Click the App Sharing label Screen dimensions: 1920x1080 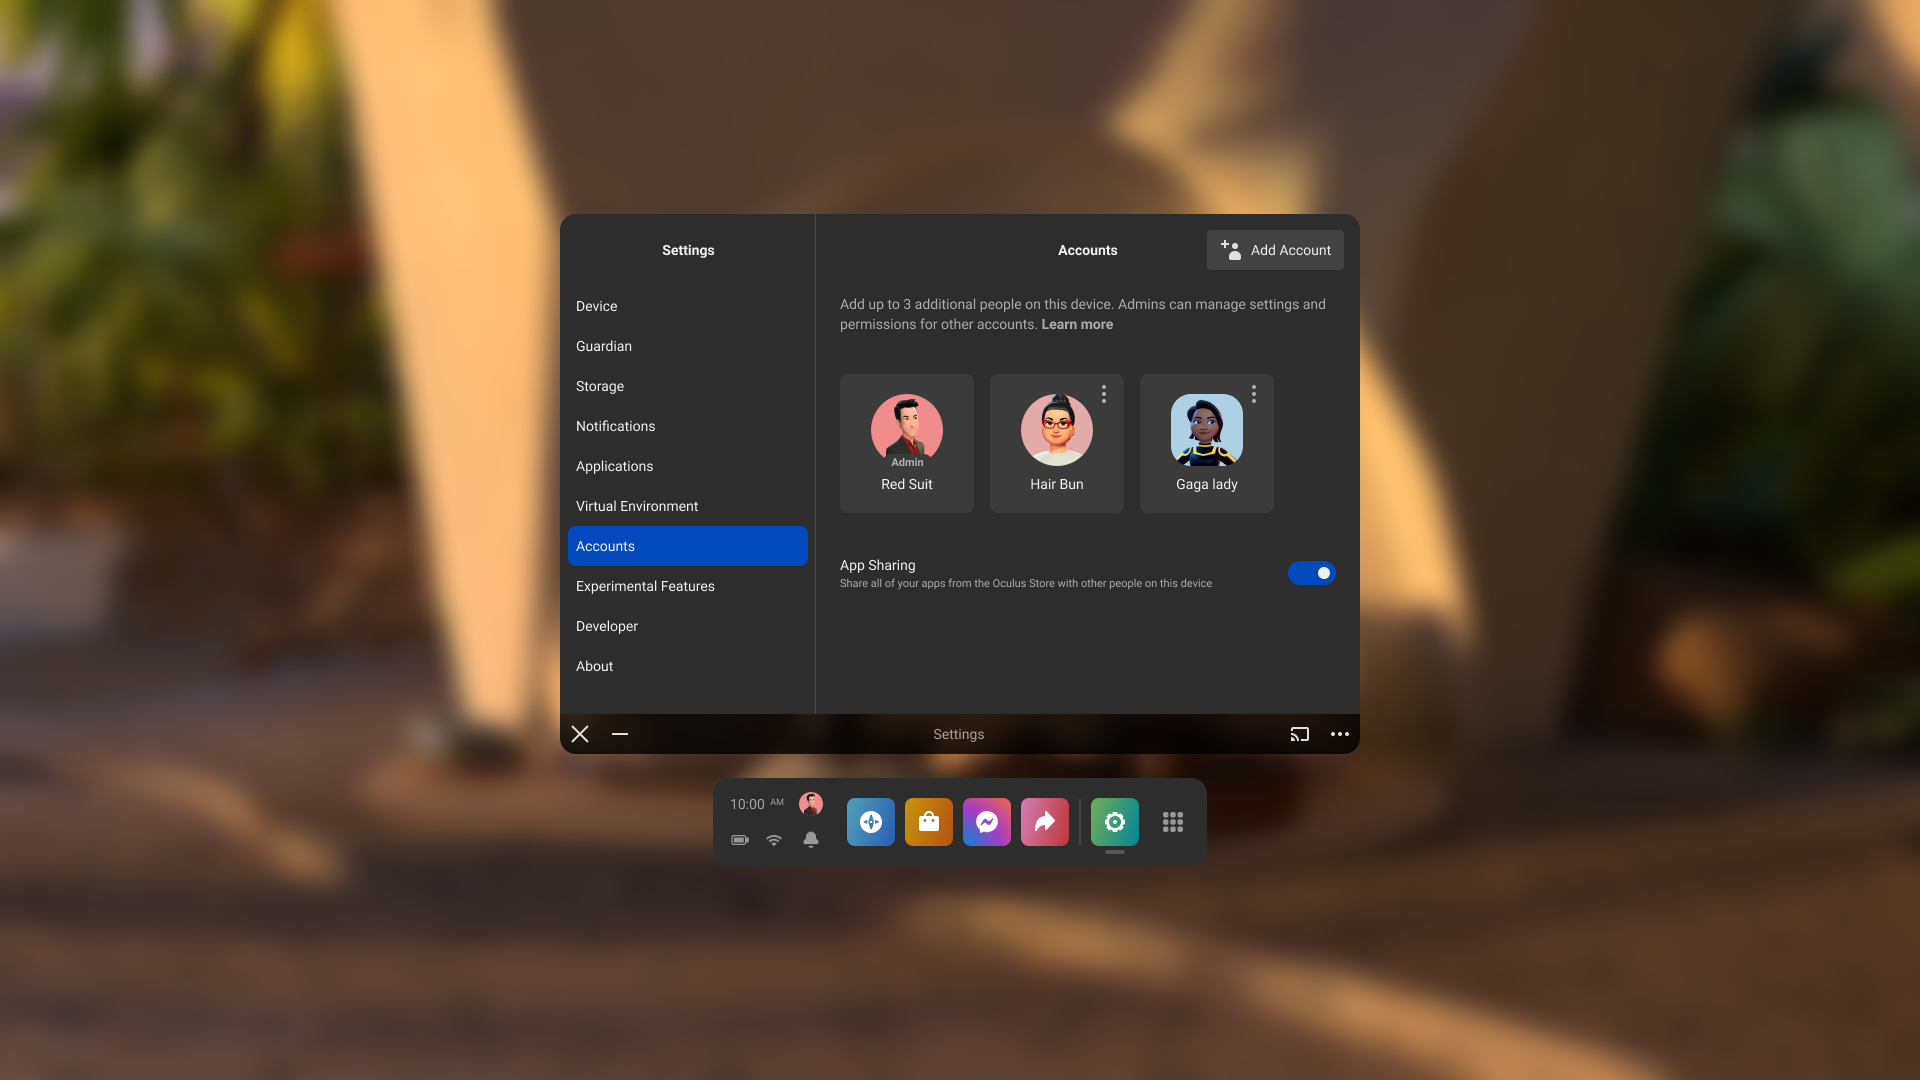click(878, 565)
